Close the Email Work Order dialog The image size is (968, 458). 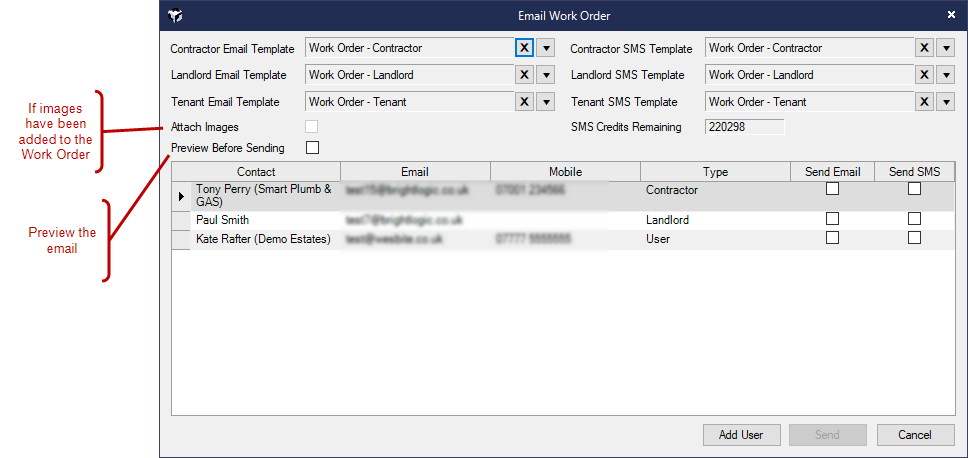(951, 15)
